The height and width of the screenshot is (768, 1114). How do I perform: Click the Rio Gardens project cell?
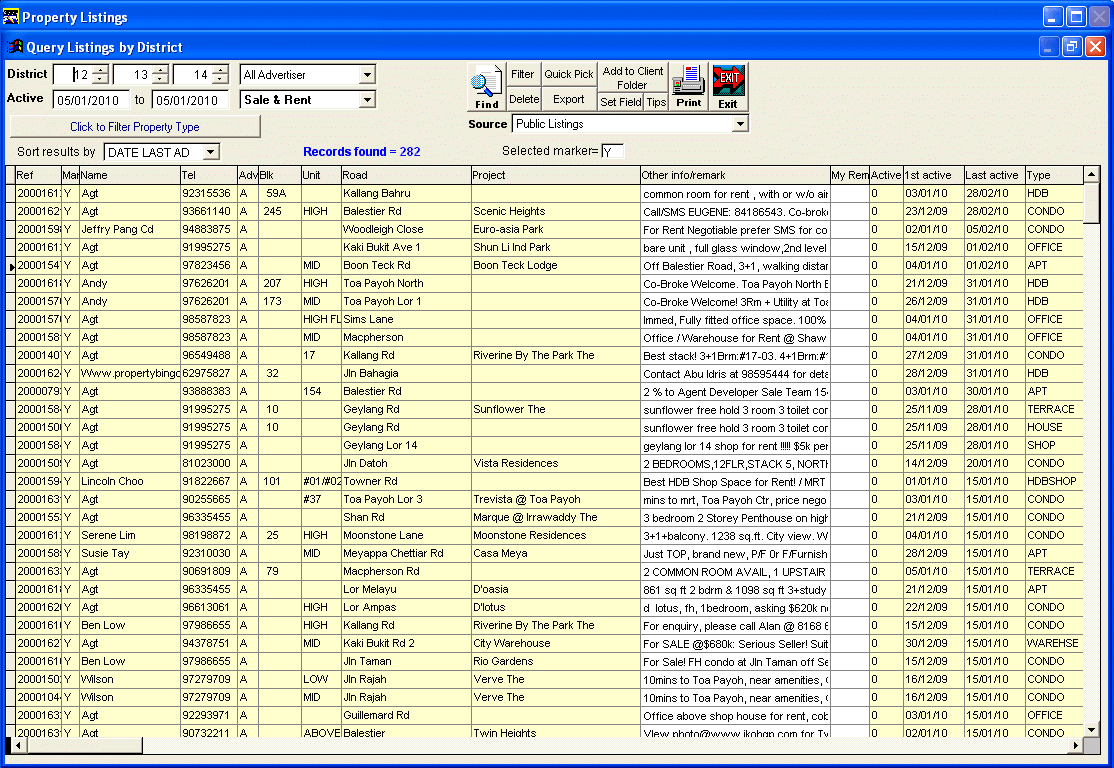556,661
